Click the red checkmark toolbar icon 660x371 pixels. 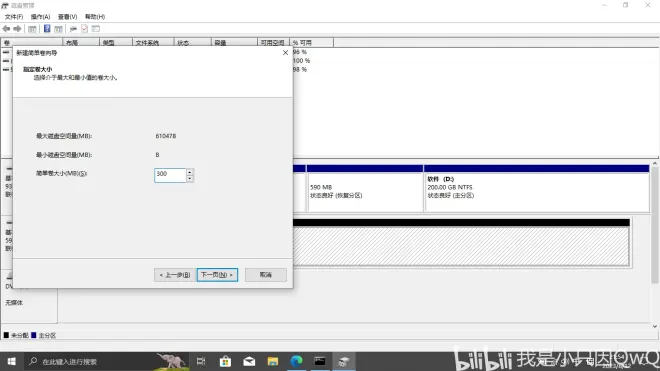[x=85, y=29]
